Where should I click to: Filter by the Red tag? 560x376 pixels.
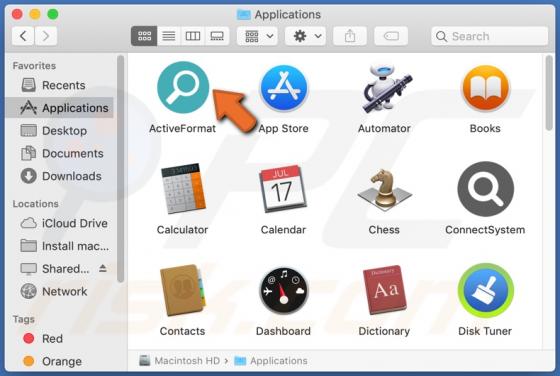tap(59, 339)
